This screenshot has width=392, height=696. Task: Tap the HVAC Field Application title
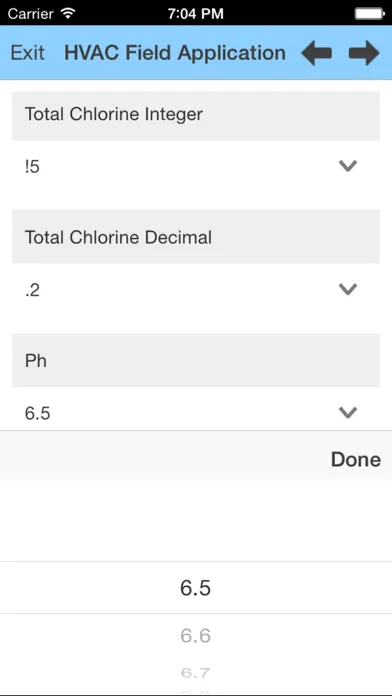(x=175, y=53)
